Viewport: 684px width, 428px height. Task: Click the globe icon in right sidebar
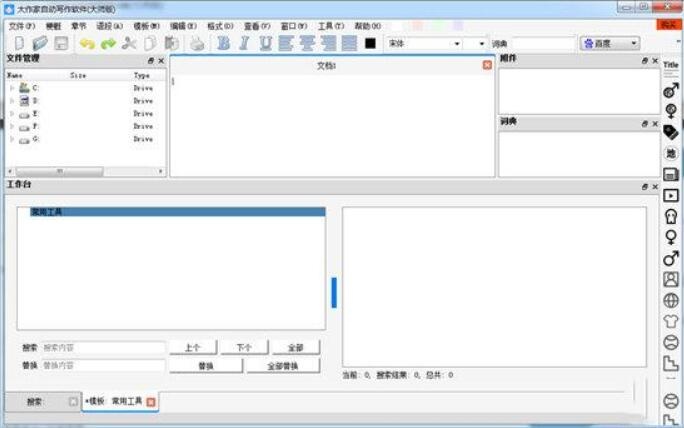pyautogui.click(x=670, y=300)
